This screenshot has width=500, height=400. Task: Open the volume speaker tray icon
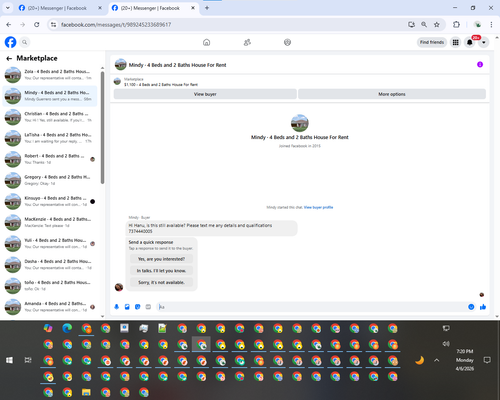click(446, 344)
